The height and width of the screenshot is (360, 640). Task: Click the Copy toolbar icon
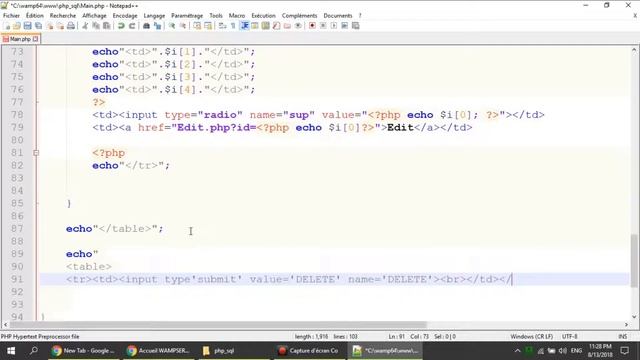point(96,26)
